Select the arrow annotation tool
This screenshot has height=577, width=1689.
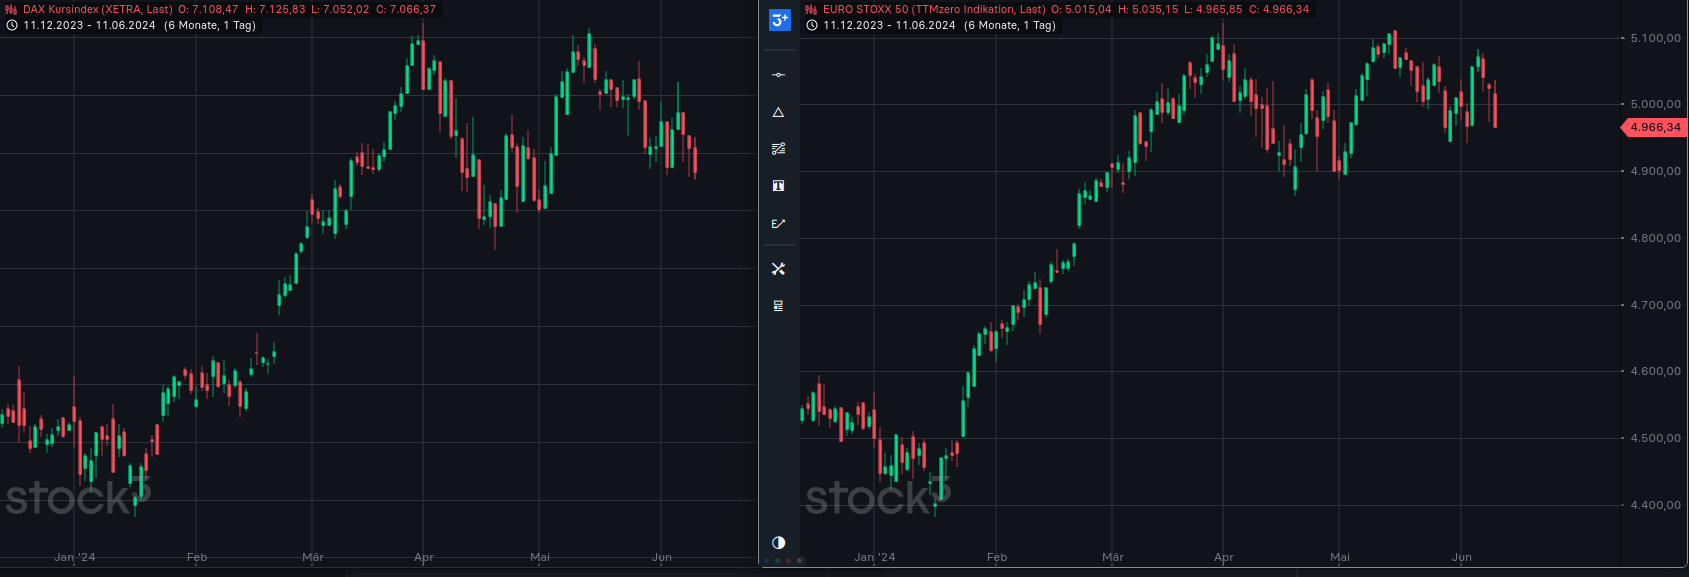tap(778, 224)
